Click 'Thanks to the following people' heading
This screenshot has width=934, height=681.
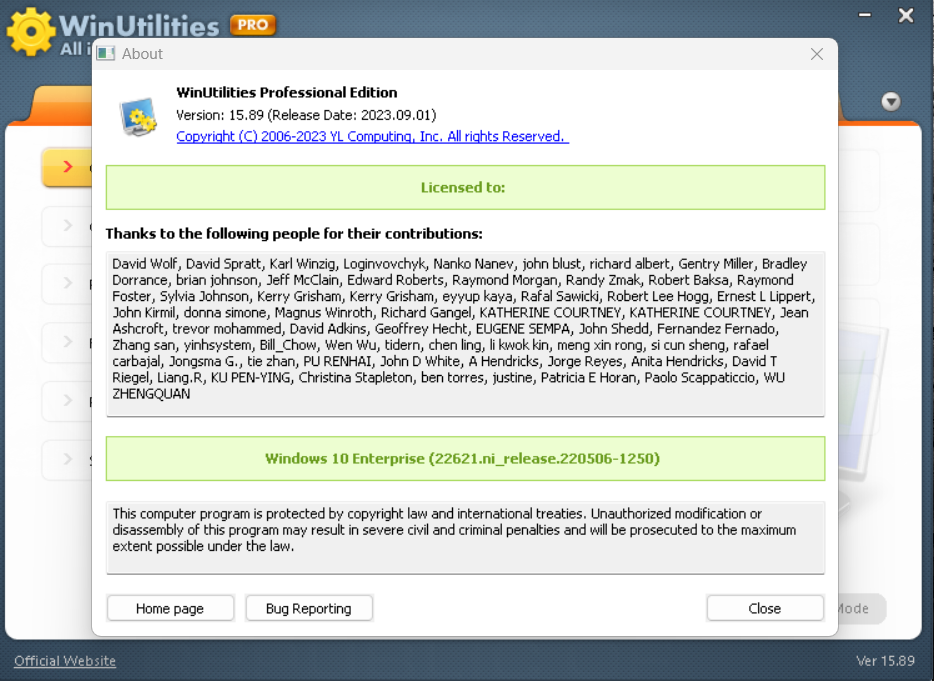[294, 234]
